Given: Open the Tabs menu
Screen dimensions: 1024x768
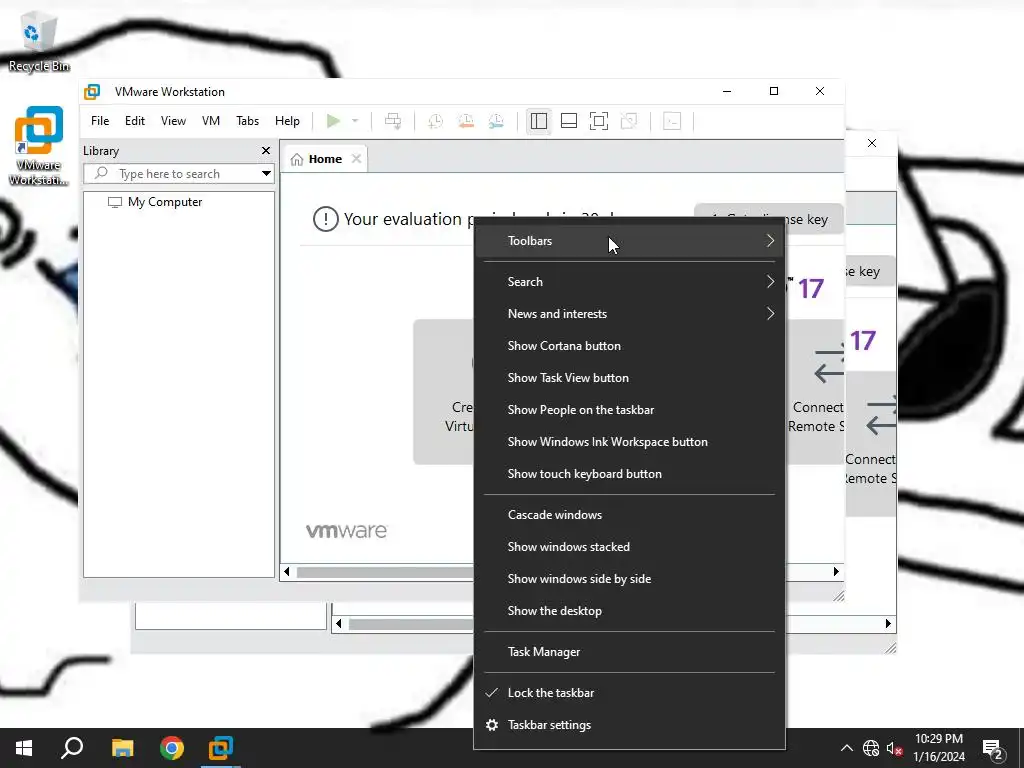Looking at the screenshot, I should click(248, 121).
